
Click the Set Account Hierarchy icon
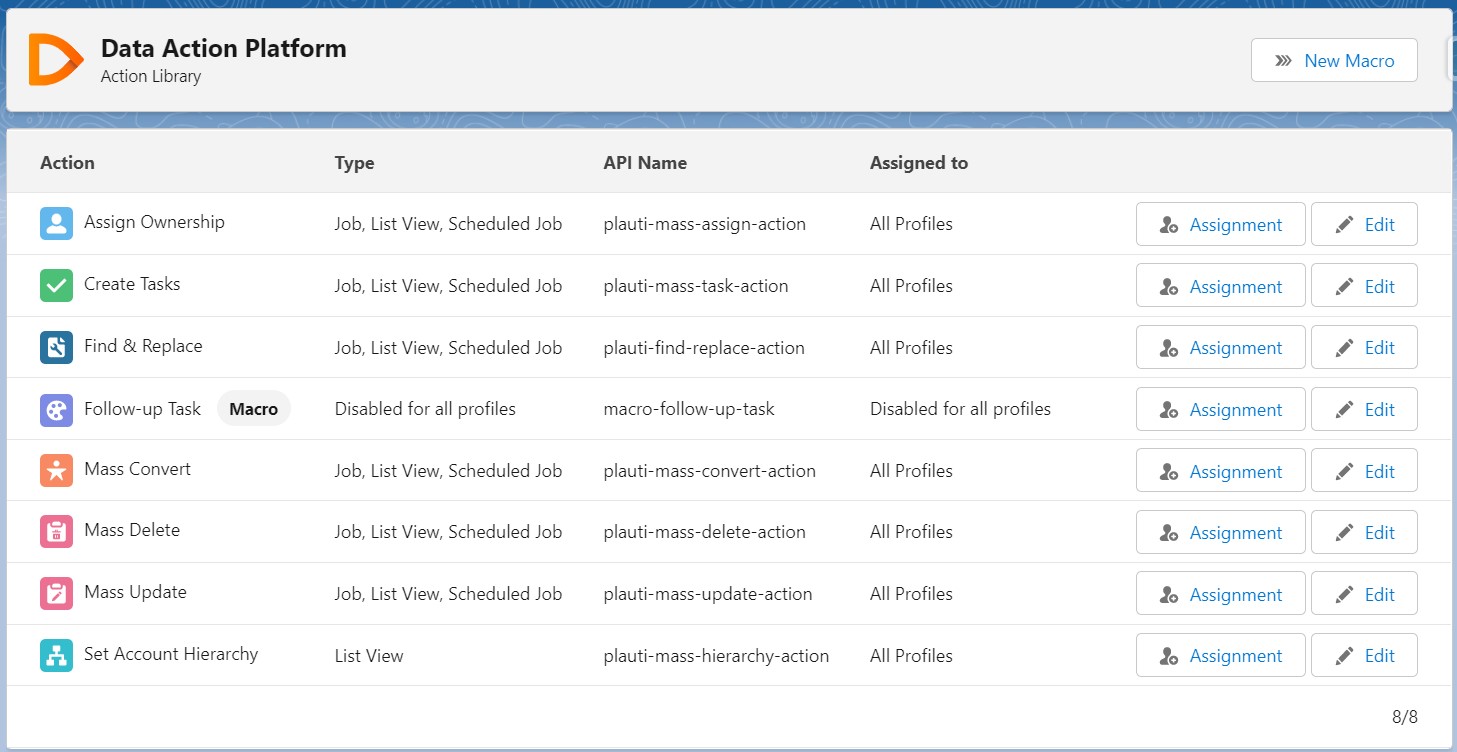click(x=56, y=655)
